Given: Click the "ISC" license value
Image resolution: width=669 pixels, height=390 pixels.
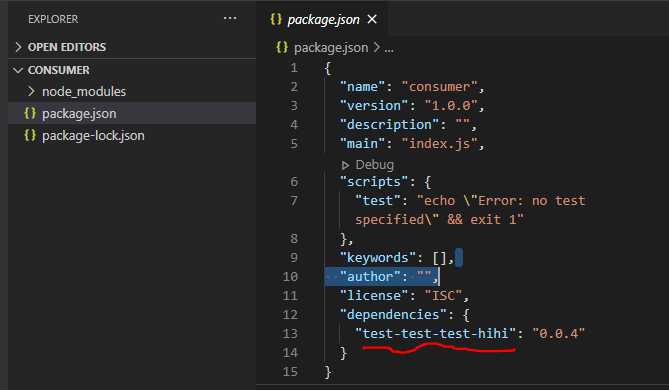Looking at the screenshot, I should (x=443, y=296).
